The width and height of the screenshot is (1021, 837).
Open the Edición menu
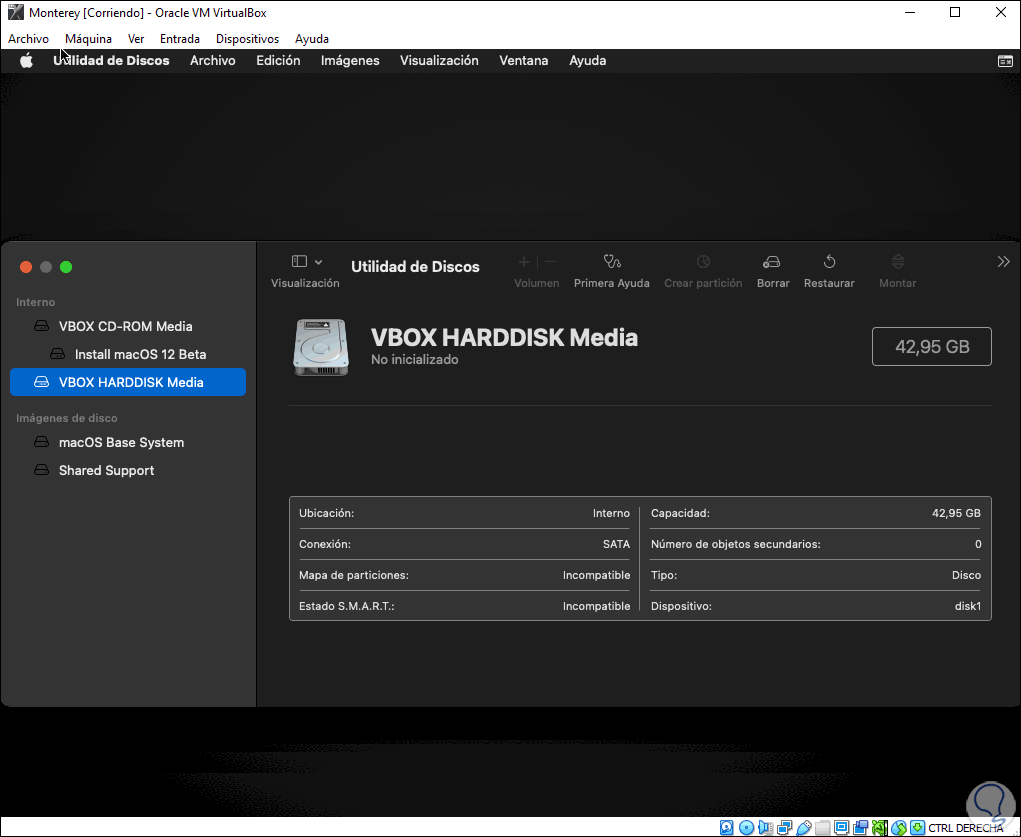click(x=278, y=61)
